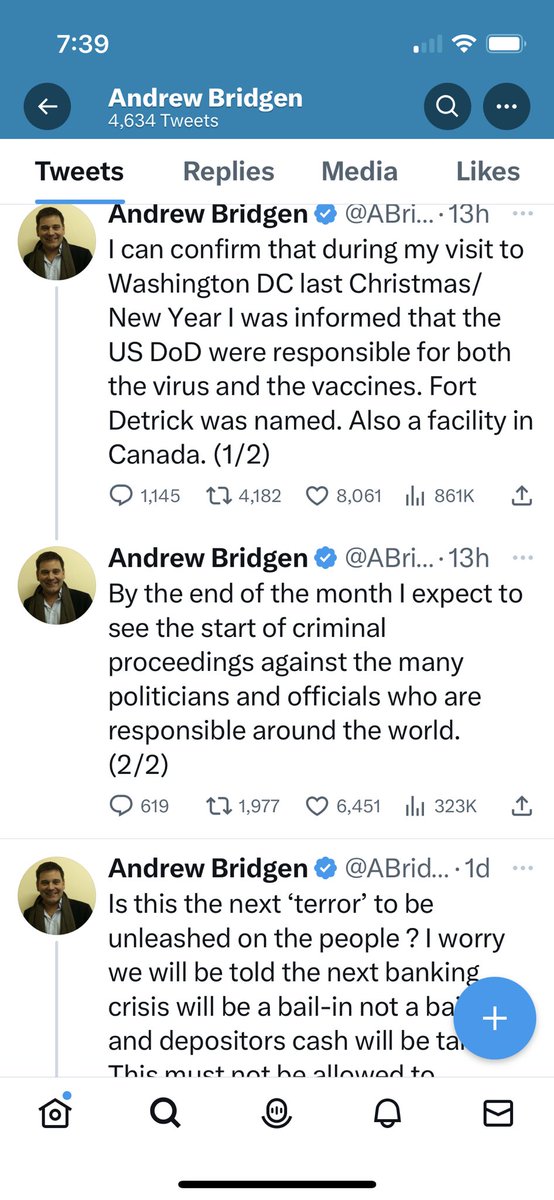Tap the back arrow button
The width and height of the screenshot is (554, 1200).
[48, 106]
